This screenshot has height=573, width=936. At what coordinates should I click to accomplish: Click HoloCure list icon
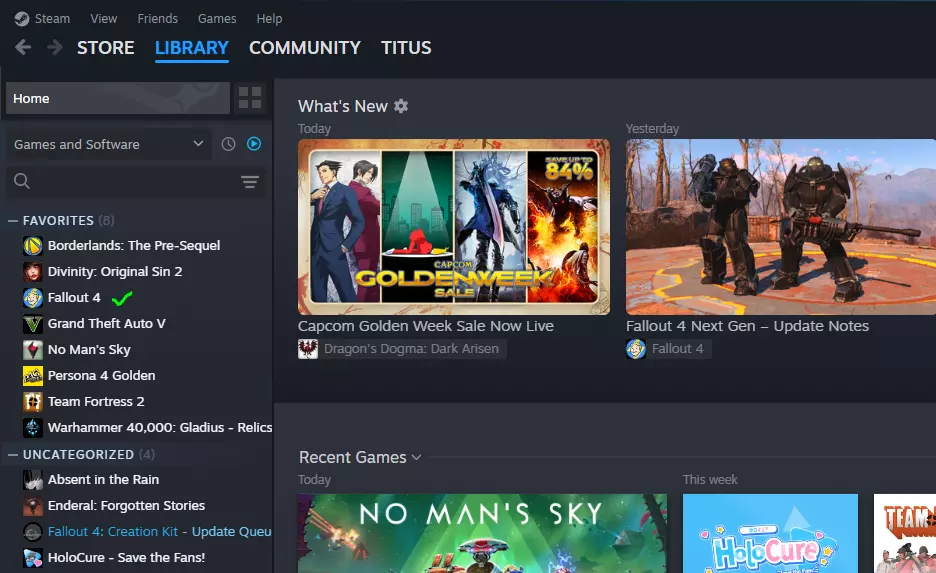(x=33, y=557)
